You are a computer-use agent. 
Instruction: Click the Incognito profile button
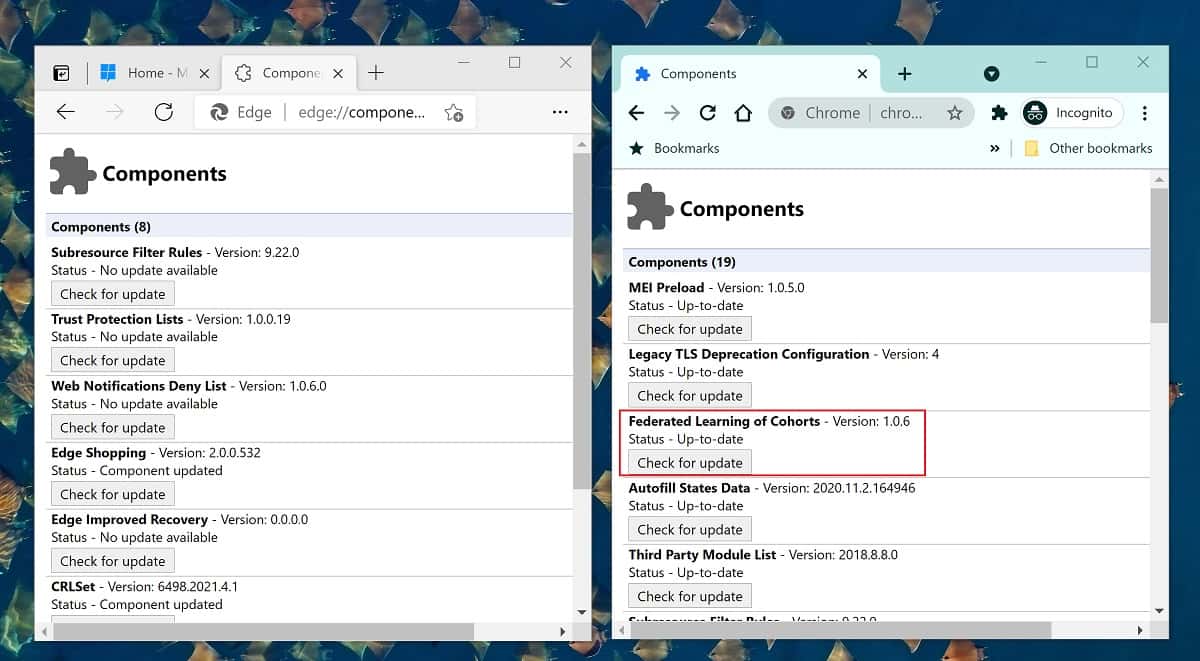1071,113
